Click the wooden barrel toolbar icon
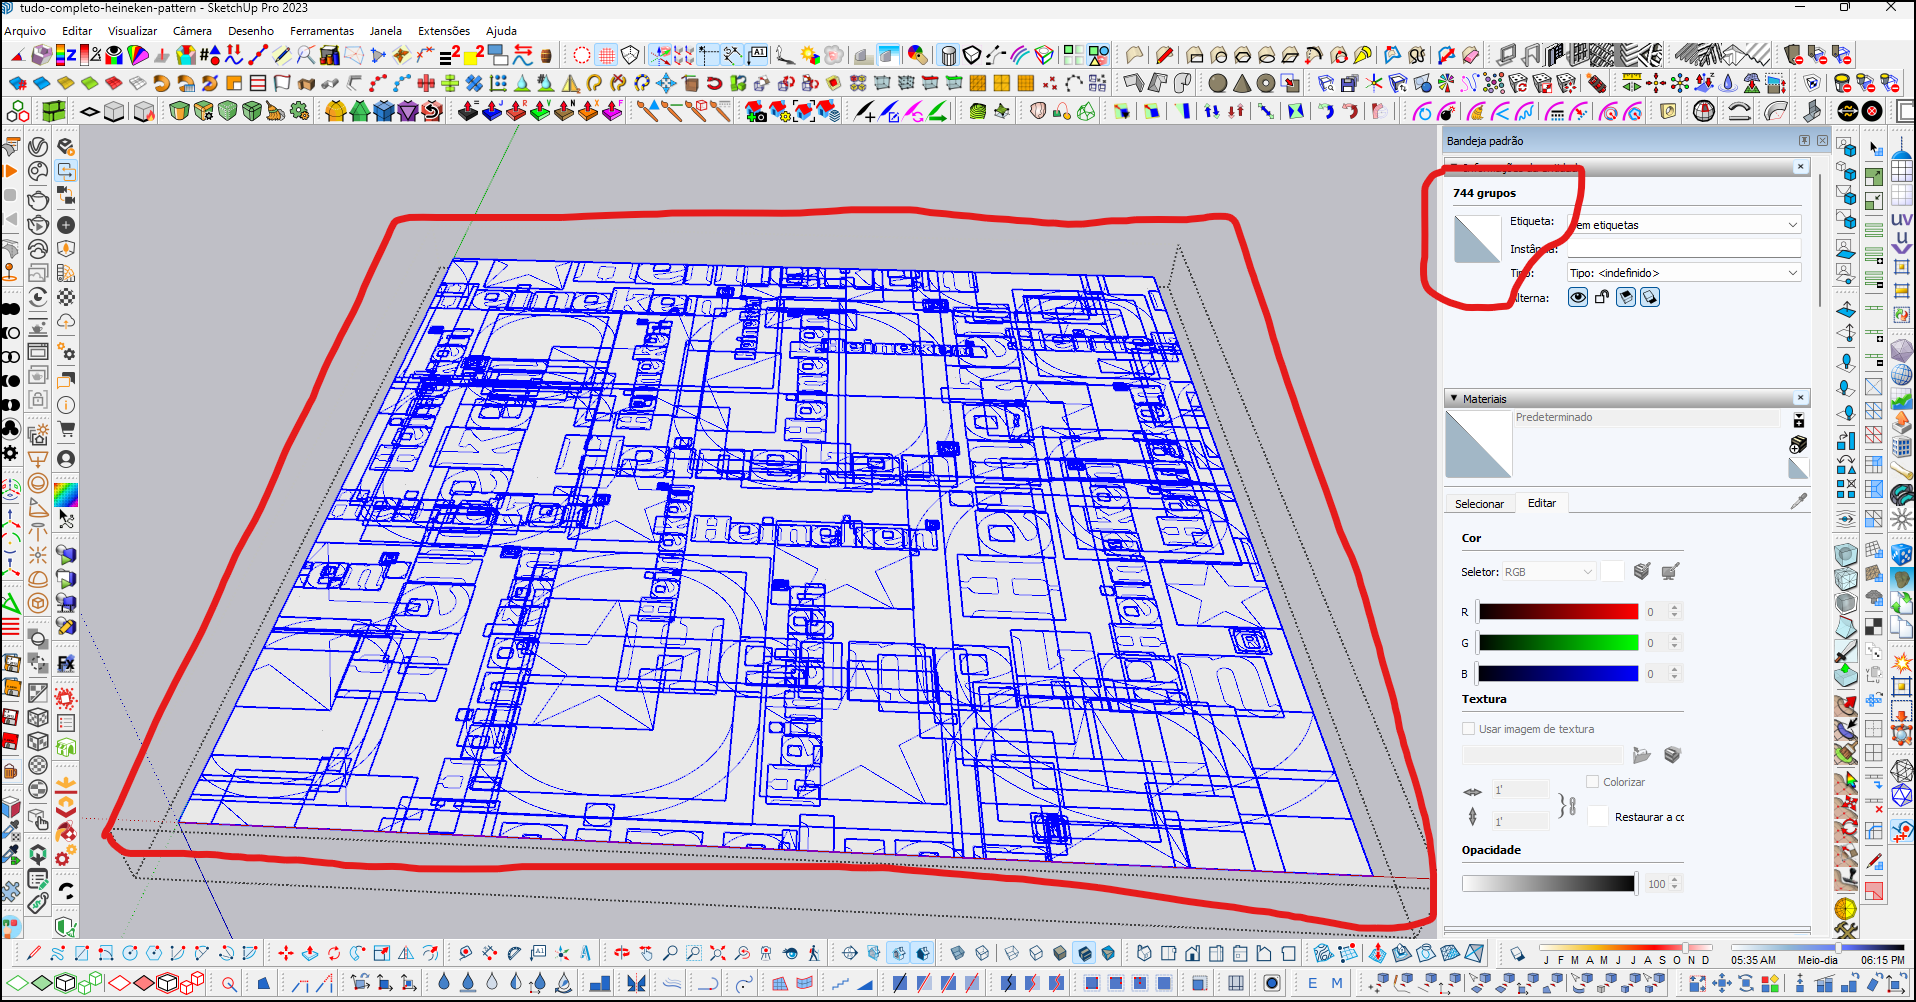 546,55
